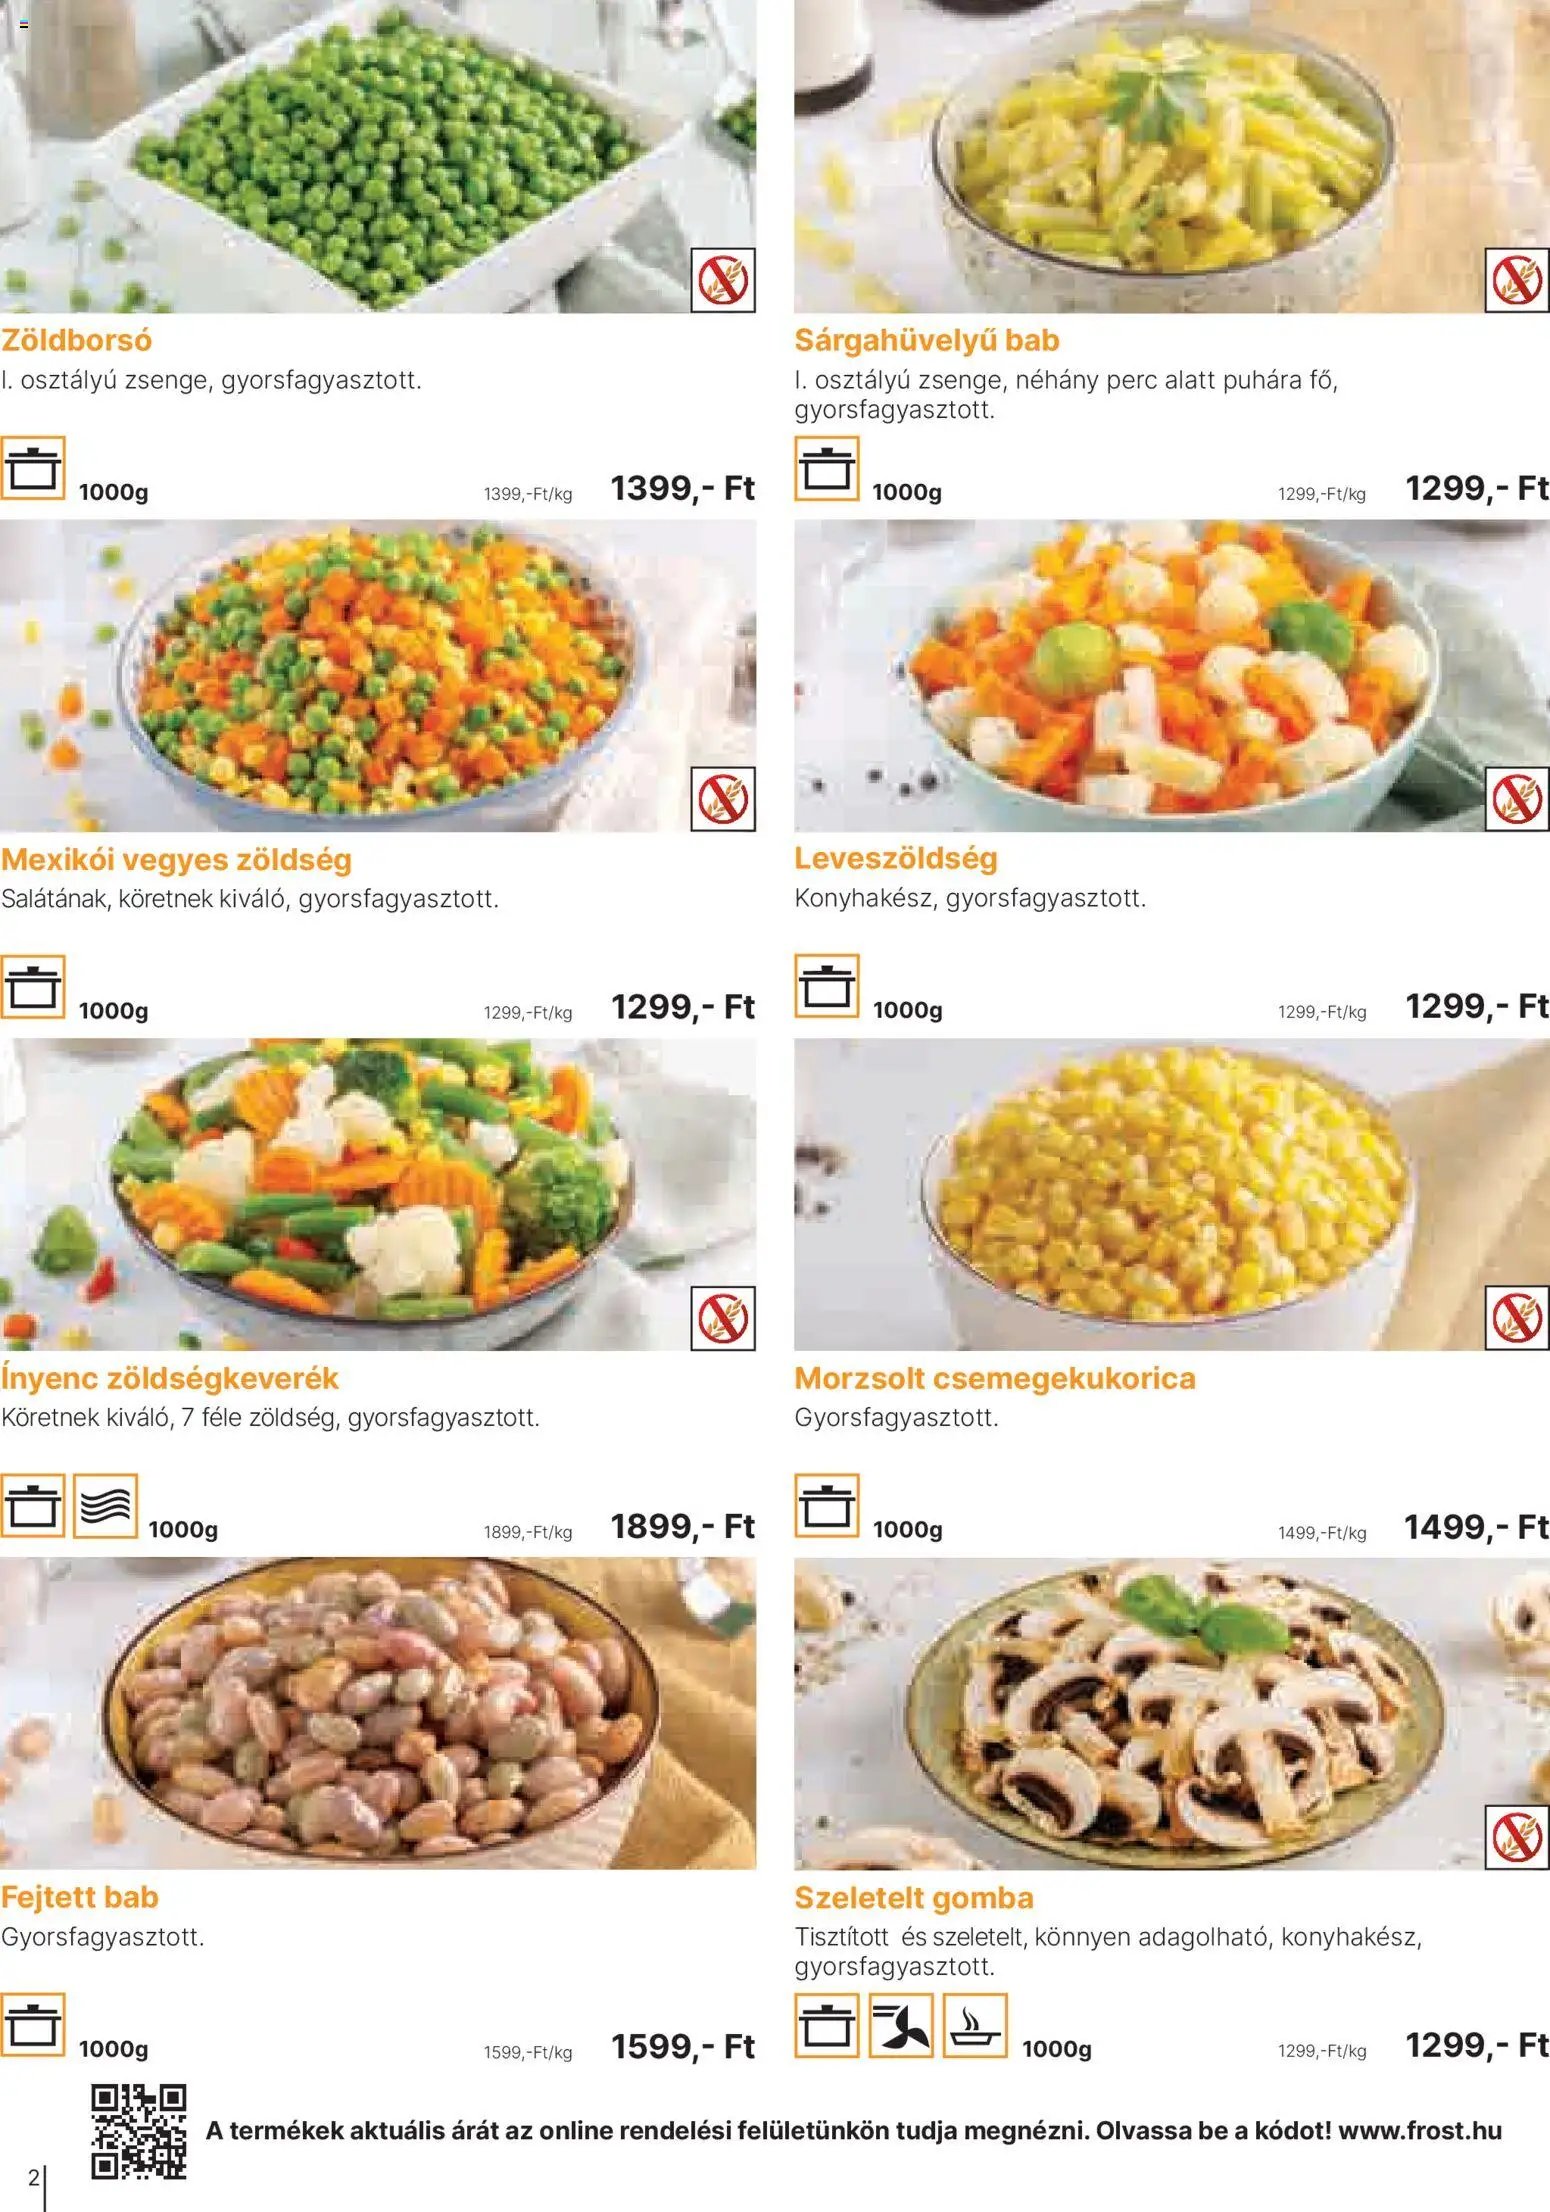Click the 1899,- Ft price of Ínyenc zöldségkeverék

coord(682,1526)
